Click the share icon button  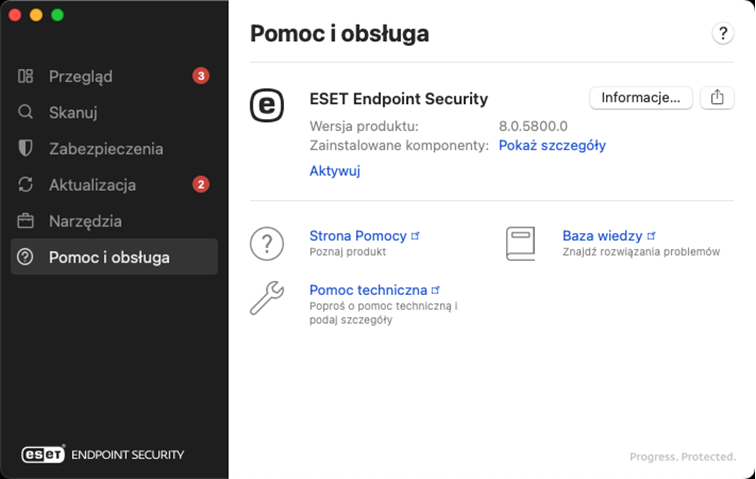(x=717, y=97)
